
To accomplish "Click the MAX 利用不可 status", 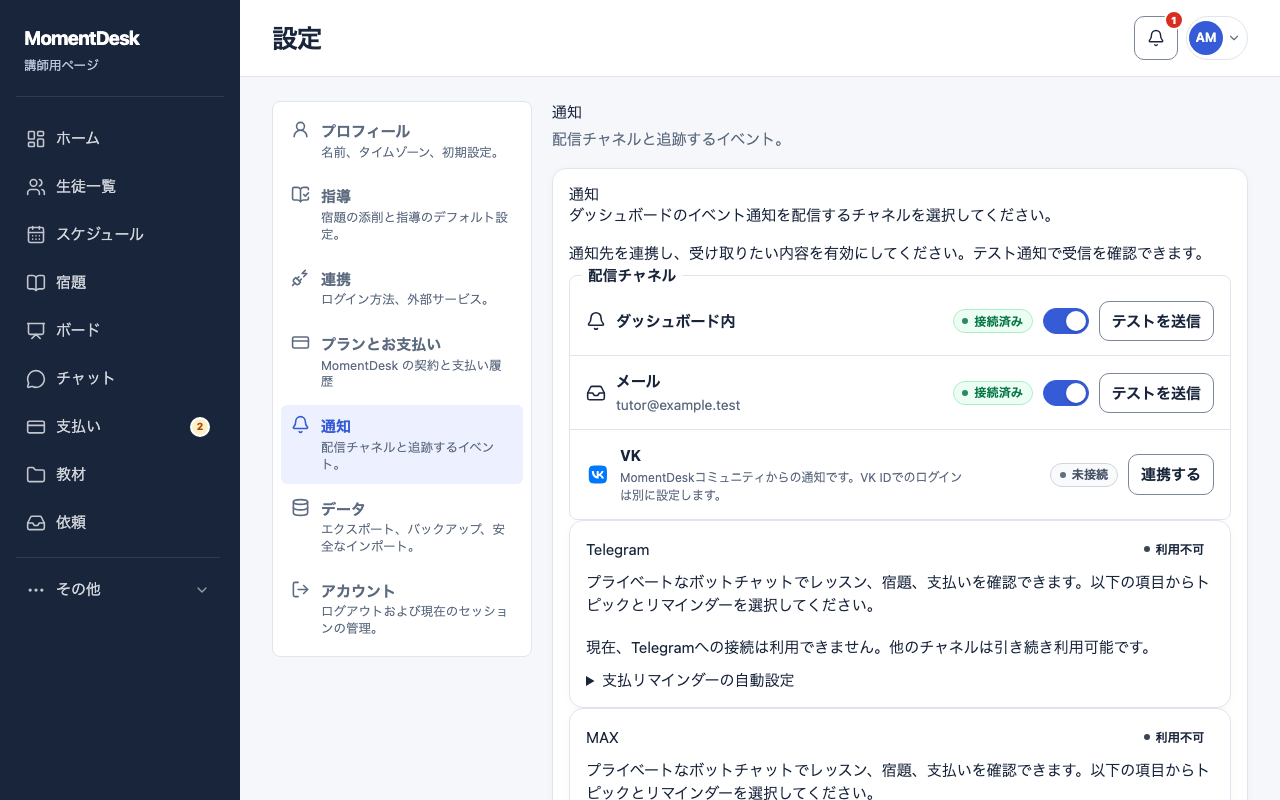I will (1174, 737).
